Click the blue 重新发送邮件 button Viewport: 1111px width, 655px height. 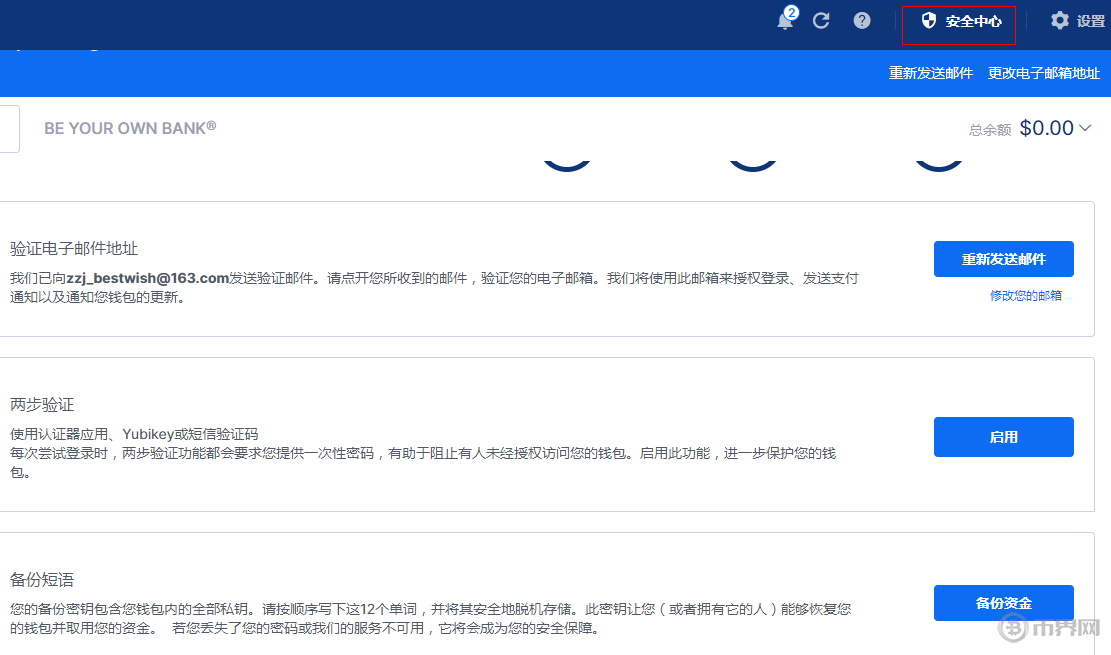coord(1003,258)
